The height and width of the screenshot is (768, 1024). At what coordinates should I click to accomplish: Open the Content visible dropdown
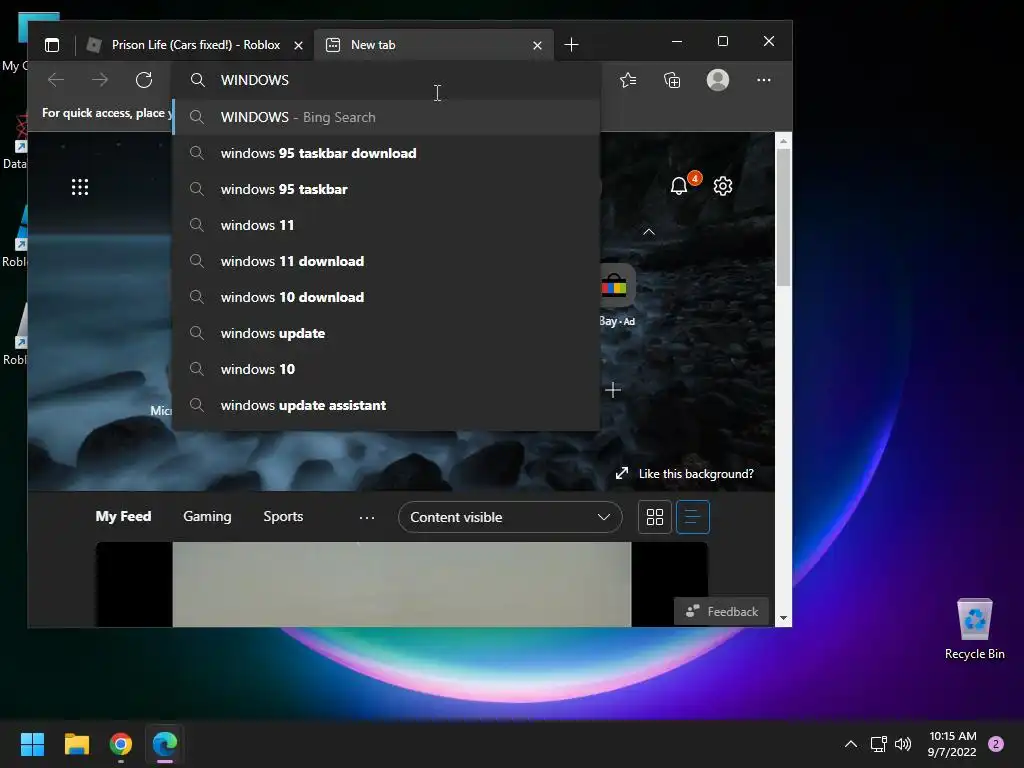tap(509, 517)
